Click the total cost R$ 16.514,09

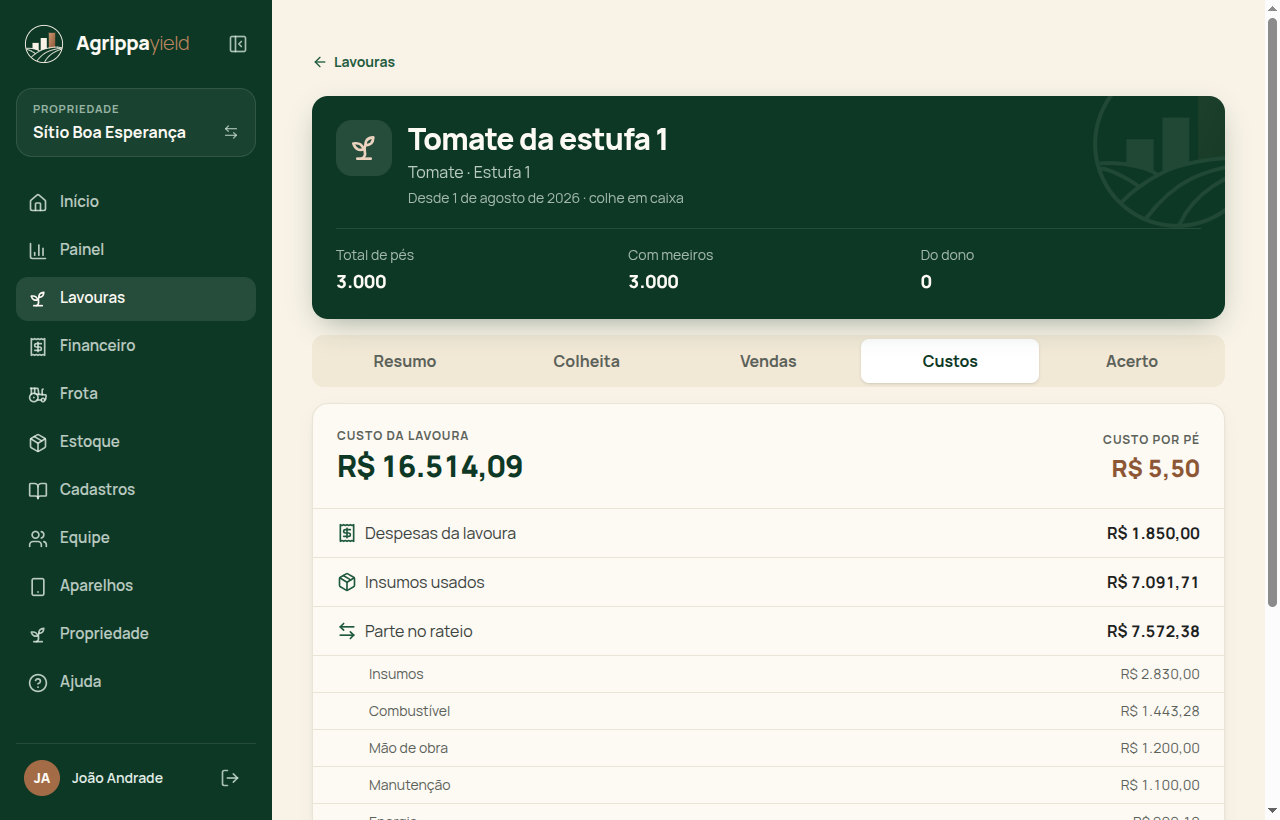pos(430,467)
